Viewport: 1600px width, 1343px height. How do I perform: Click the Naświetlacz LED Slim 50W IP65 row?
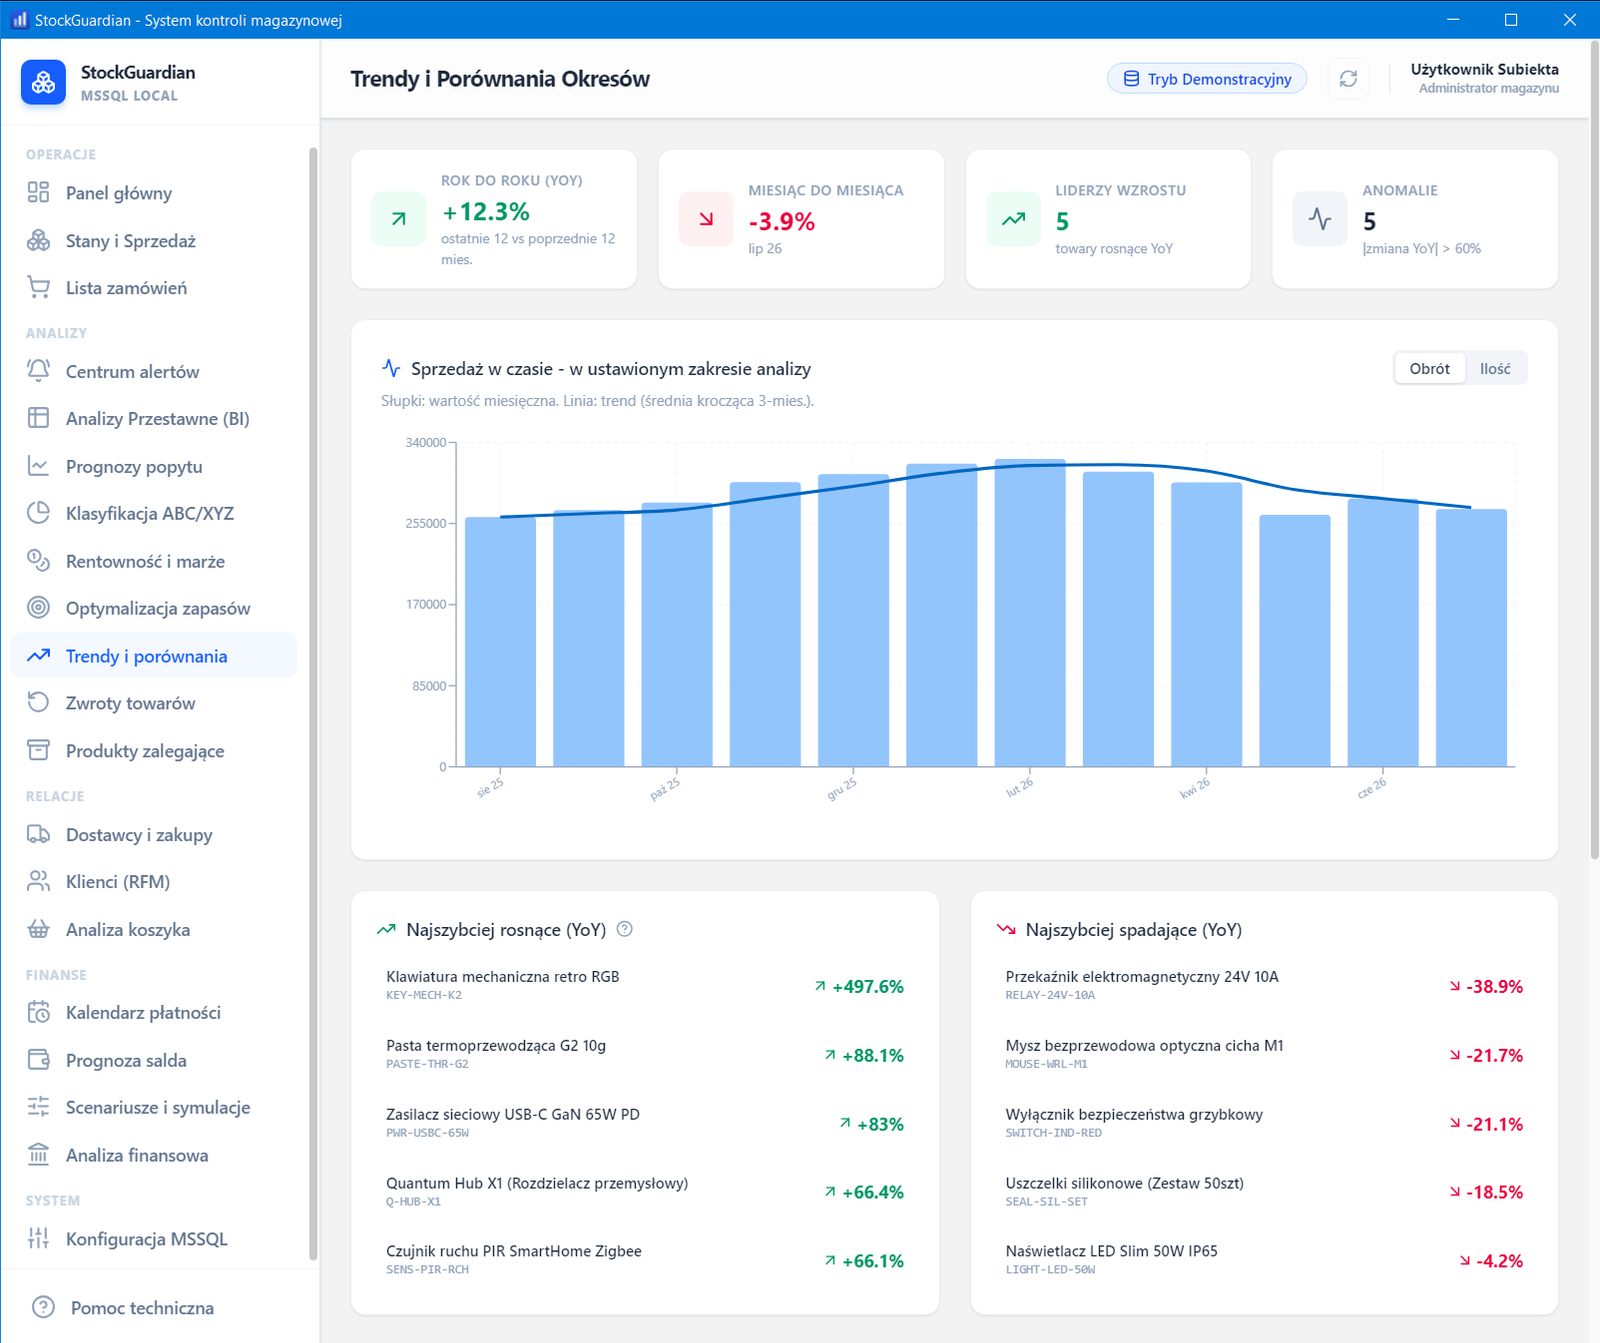pos(1264,1261)
